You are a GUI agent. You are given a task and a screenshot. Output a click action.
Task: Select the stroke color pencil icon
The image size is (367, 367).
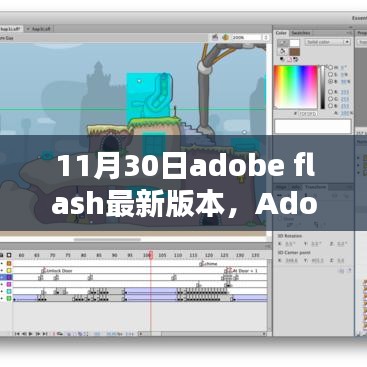click(283, 43)
